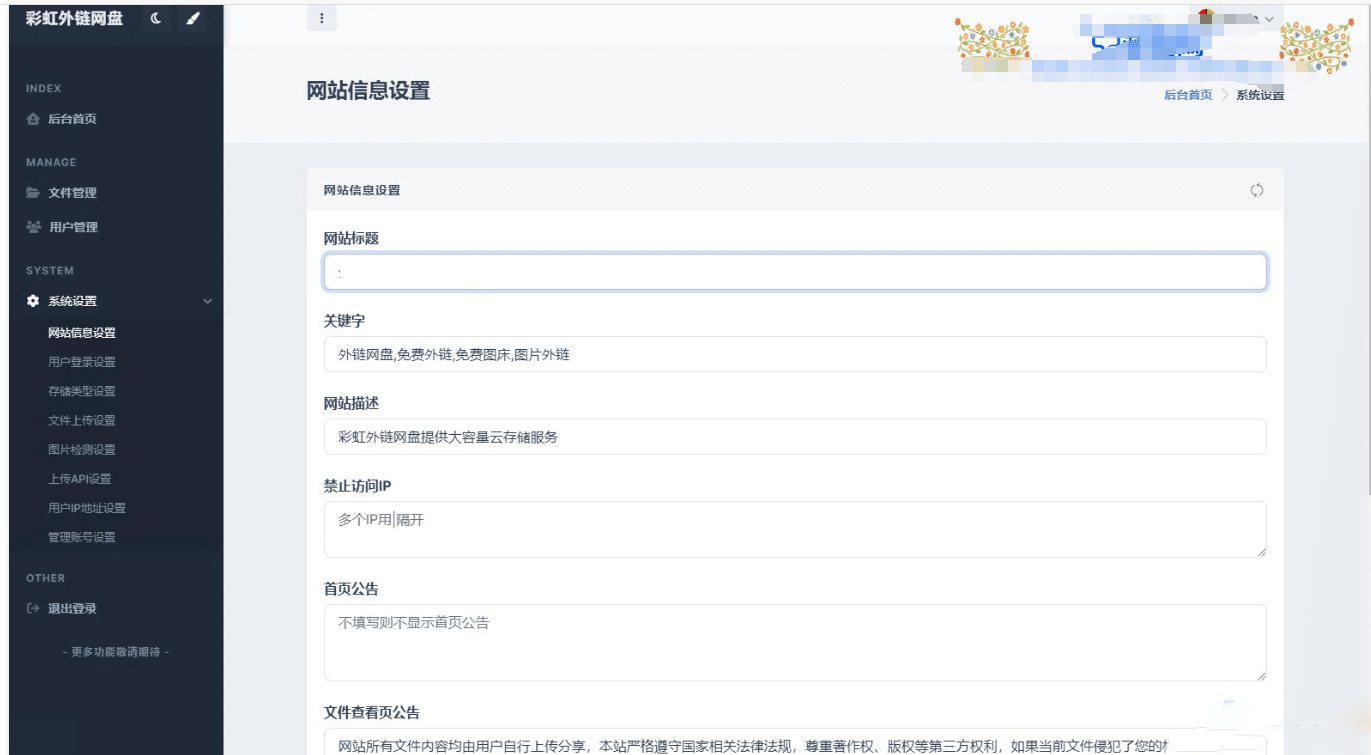Click the paintbrush theme icon
The width and height of the screenshot is (1371, 755).
[x=192, y=18]
